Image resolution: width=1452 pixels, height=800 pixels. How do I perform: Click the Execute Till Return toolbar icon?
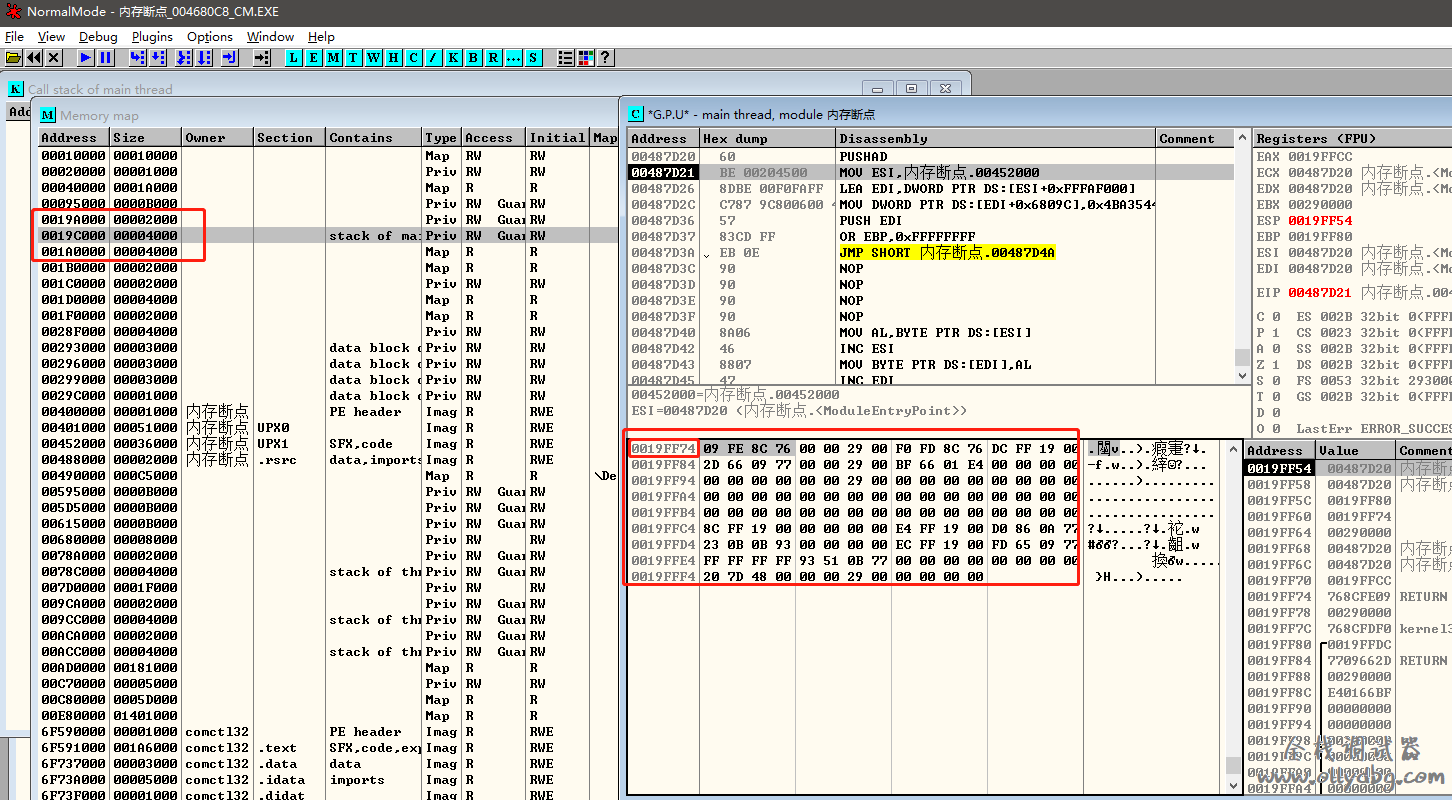tap(230, 58)
